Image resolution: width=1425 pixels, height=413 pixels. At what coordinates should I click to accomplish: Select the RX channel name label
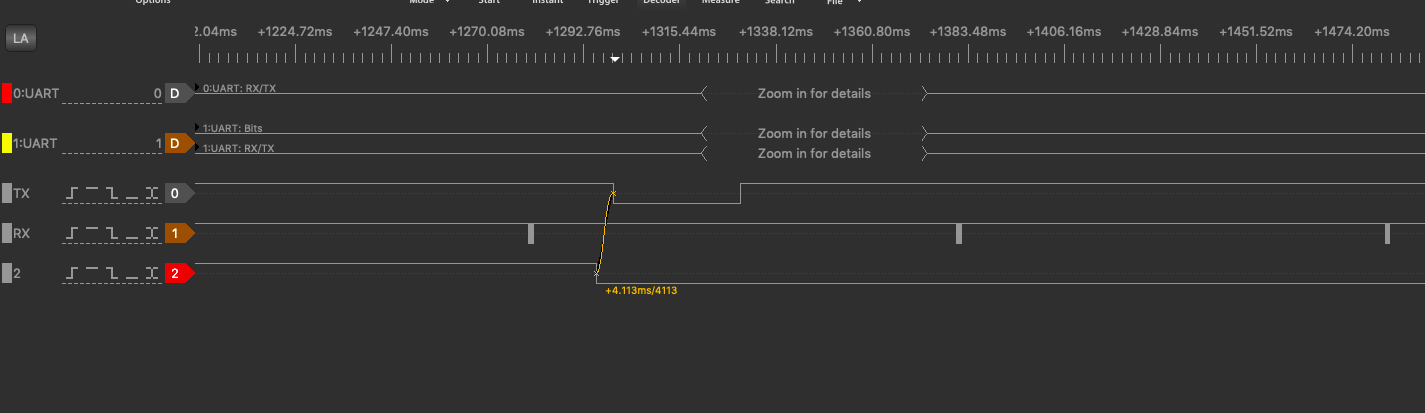click(x=22, y=234)
